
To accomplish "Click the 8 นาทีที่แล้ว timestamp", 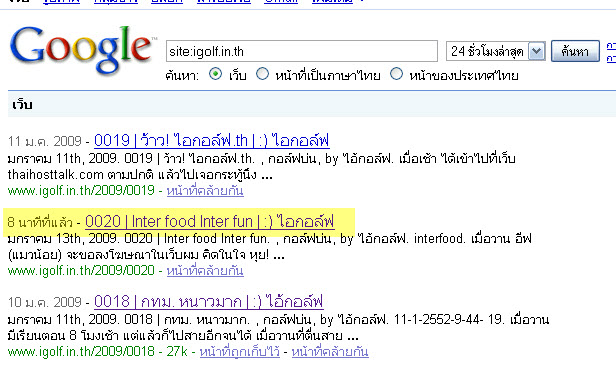I will (x=40, y=222).
